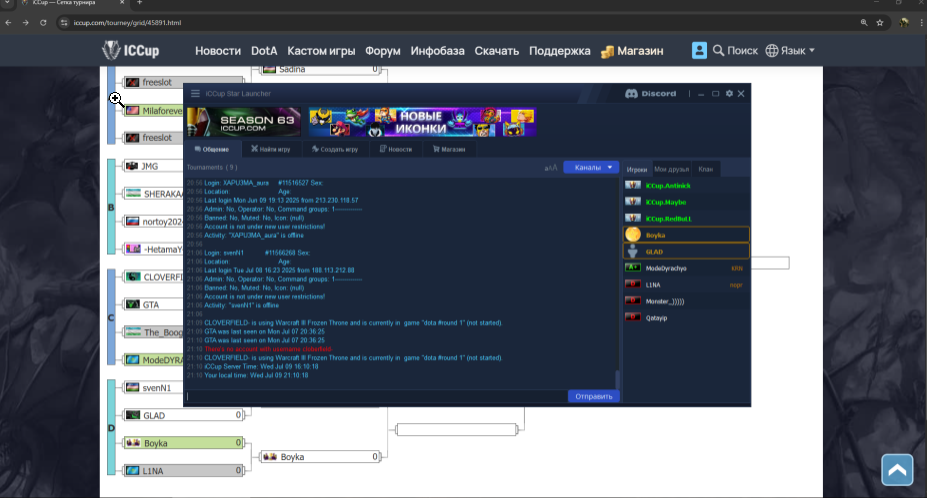Open Инфобаза in site navigation
The width and height of the screenshot is (927, 498).
click(x=437, y=51)
